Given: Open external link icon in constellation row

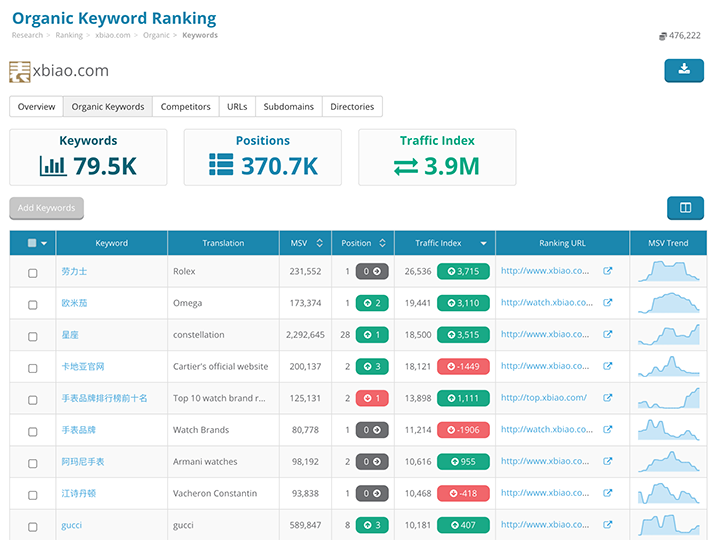Looking at the screenshot, I should [608, 335].
